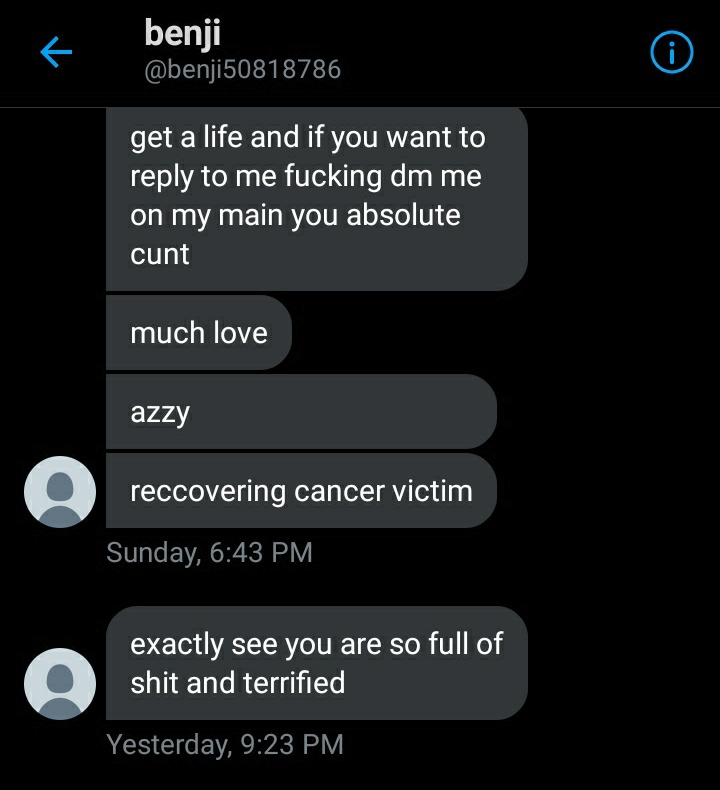Tap avatar beside "exactly see you" message
Screen dimensions: 720x790
coord(60,684)
